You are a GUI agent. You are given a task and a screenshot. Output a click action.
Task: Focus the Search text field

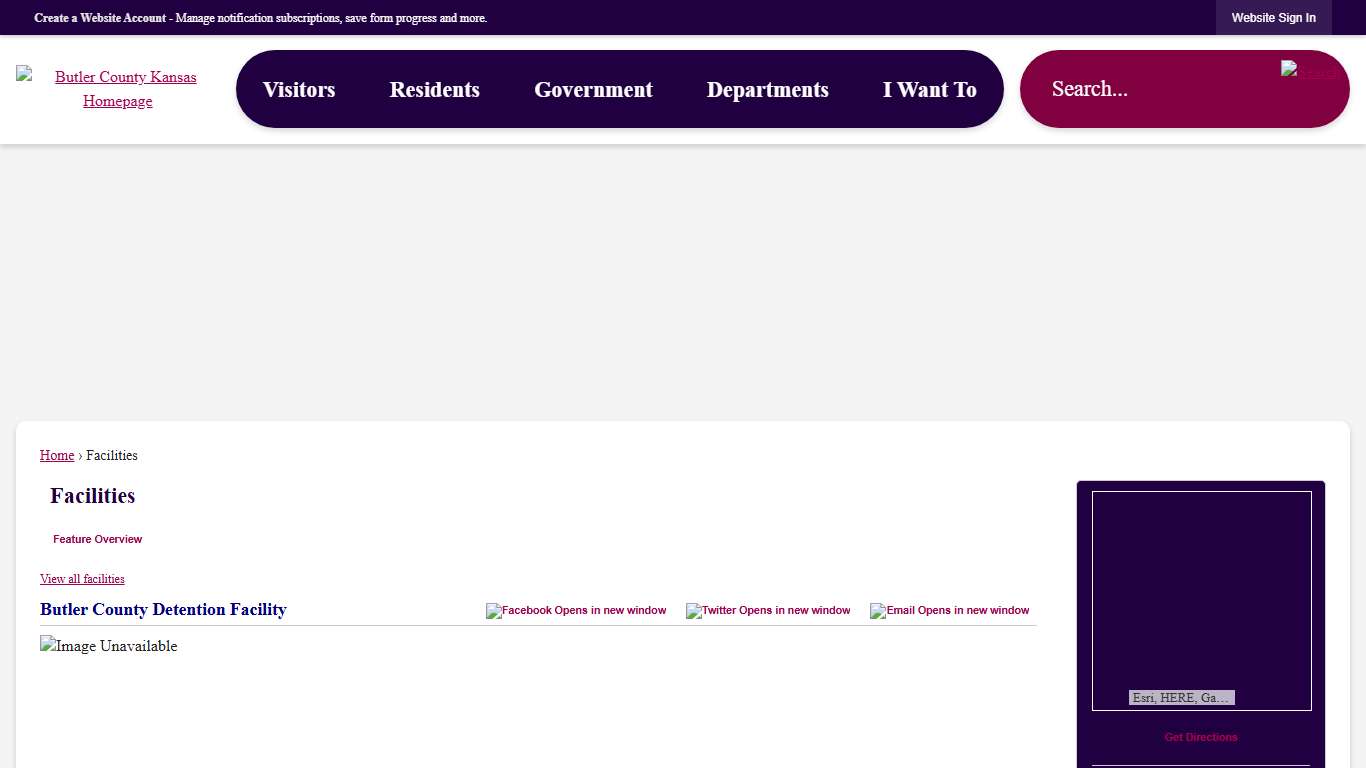point(1150,89)
